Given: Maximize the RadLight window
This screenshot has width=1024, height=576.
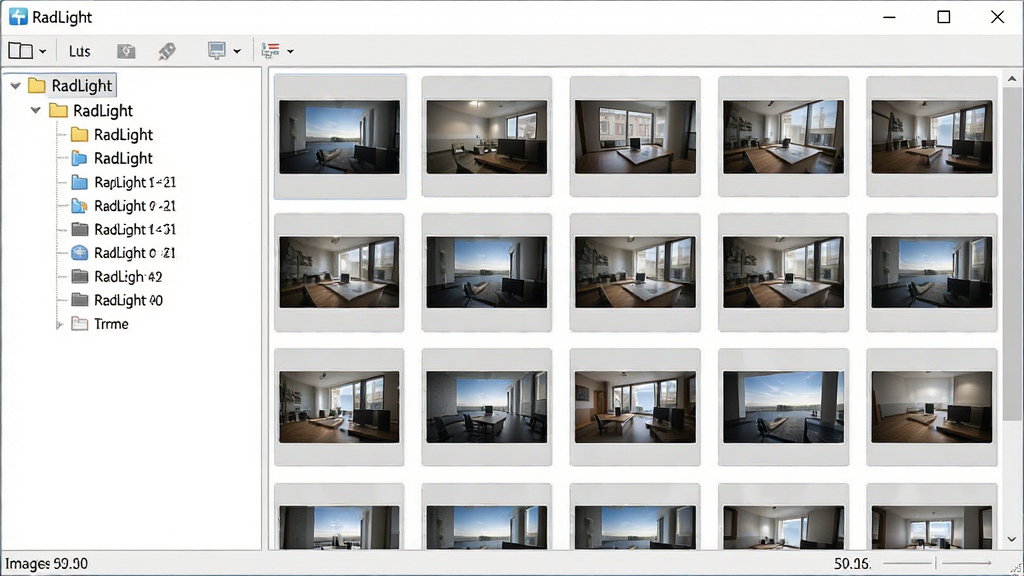Looking at the screenshot, I should click(944, 17).
